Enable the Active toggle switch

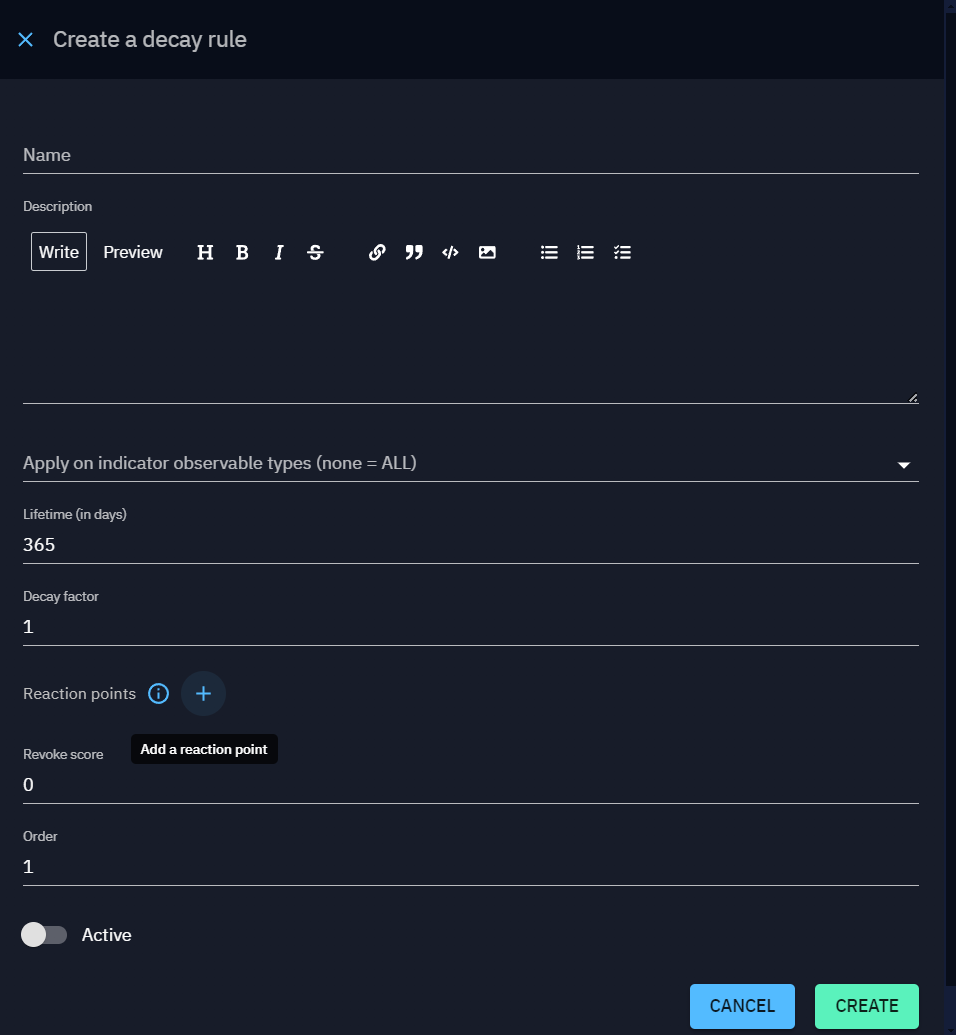[x=44, y=935]
